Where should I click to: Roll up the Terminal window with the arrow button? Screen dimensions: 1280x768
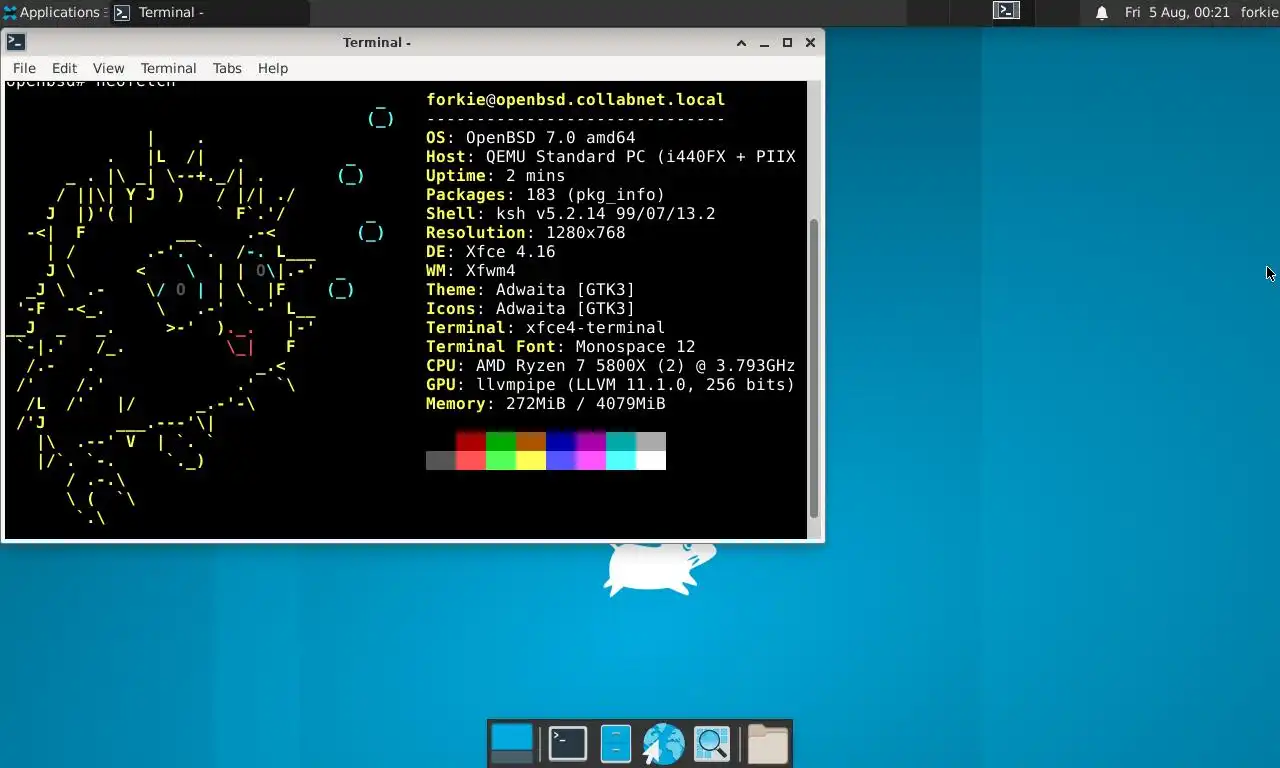click(x=741, y=43)
